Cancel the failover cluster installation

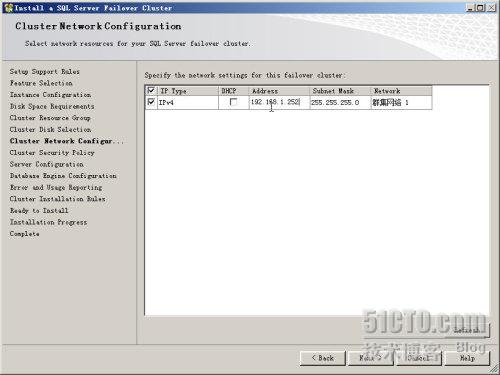(419, 358)
